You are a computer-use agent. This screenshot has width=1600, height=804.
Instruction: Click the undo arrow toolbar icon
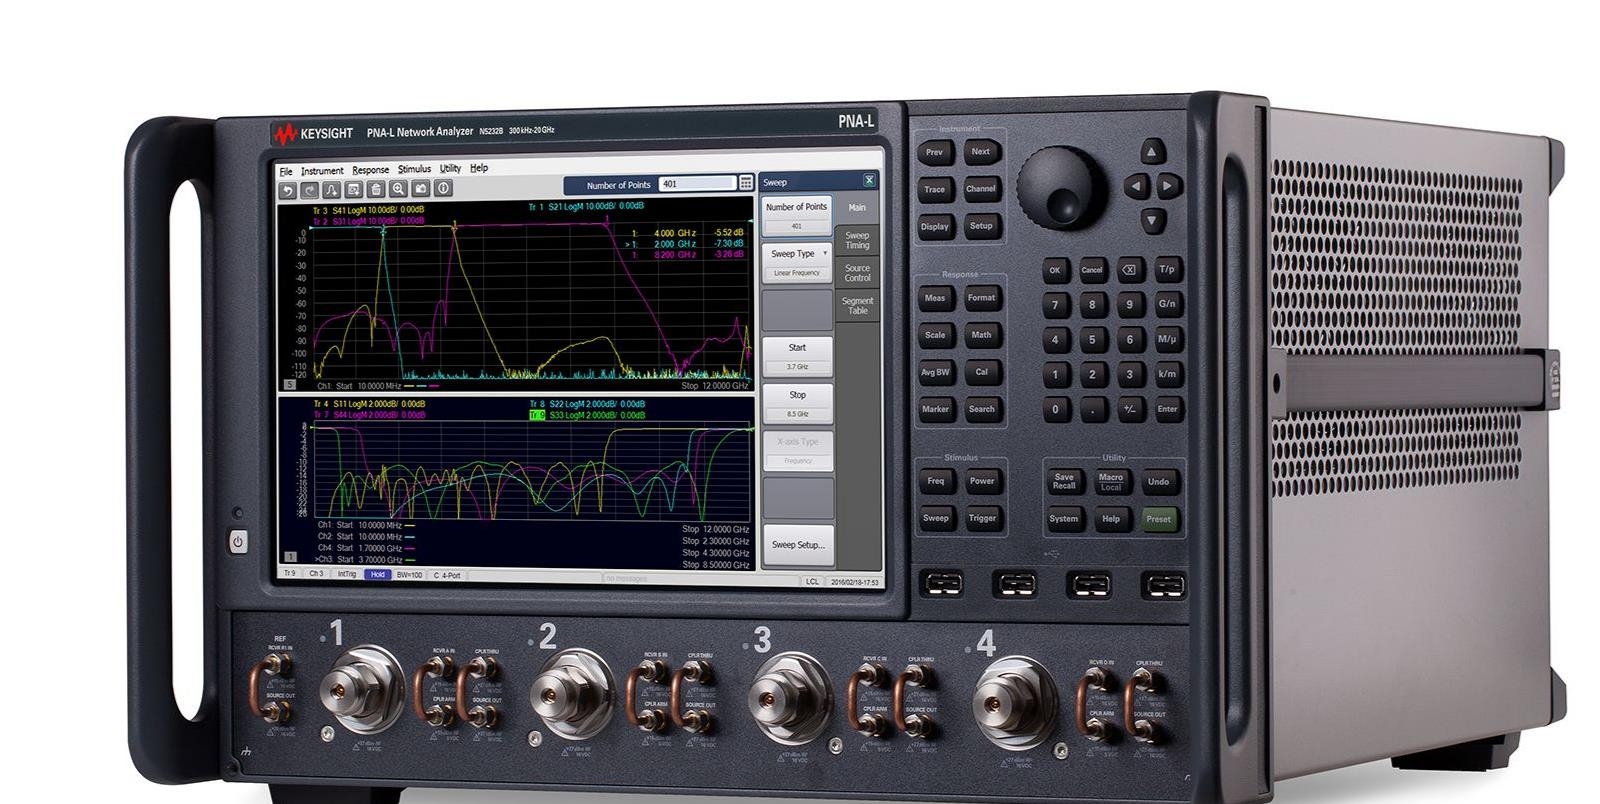(288, 190)
